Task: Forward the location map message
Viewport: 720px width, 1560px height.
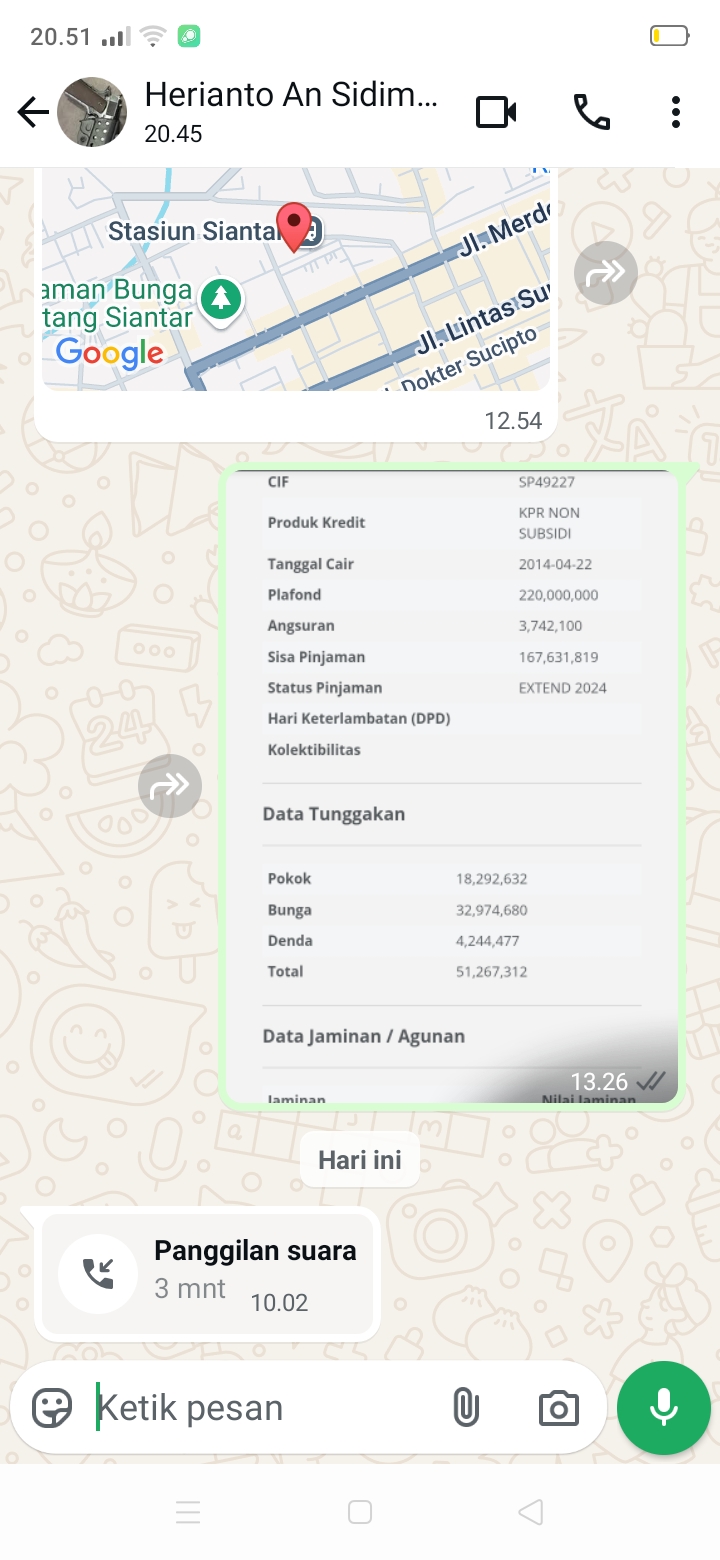Action: coord(605,273)
